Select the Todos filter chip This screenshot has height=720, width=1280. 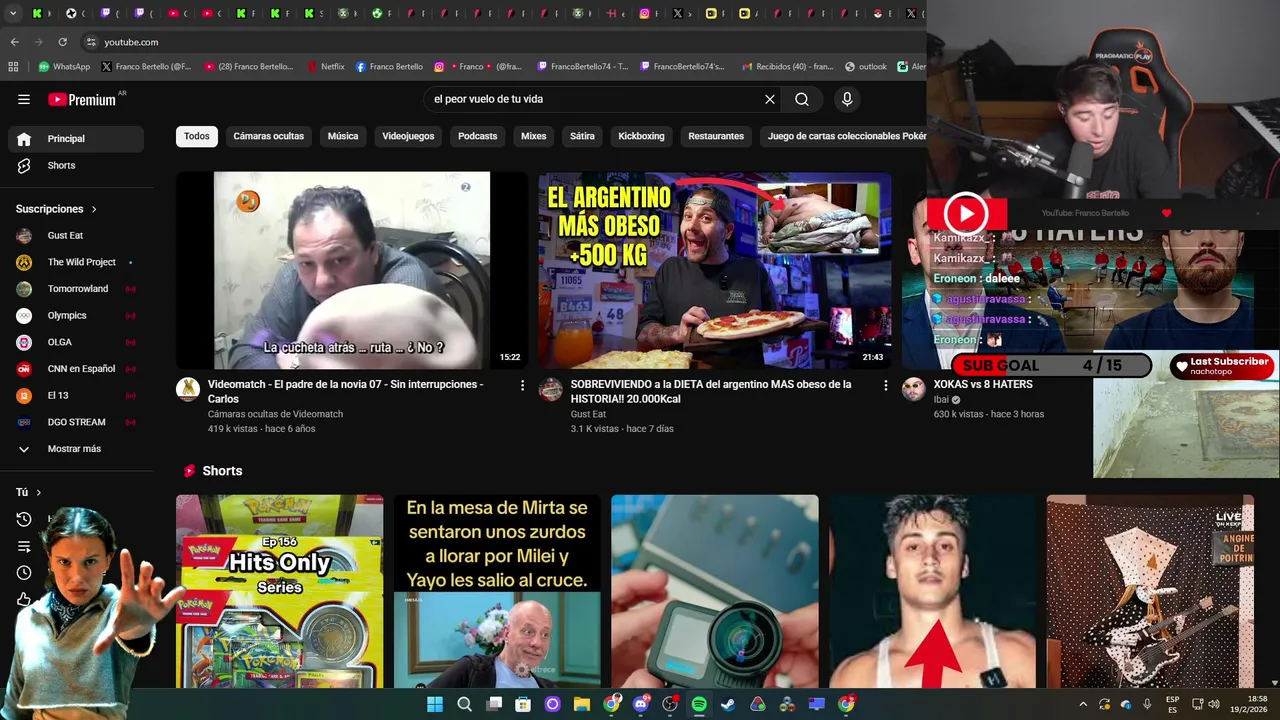point(197,136)
